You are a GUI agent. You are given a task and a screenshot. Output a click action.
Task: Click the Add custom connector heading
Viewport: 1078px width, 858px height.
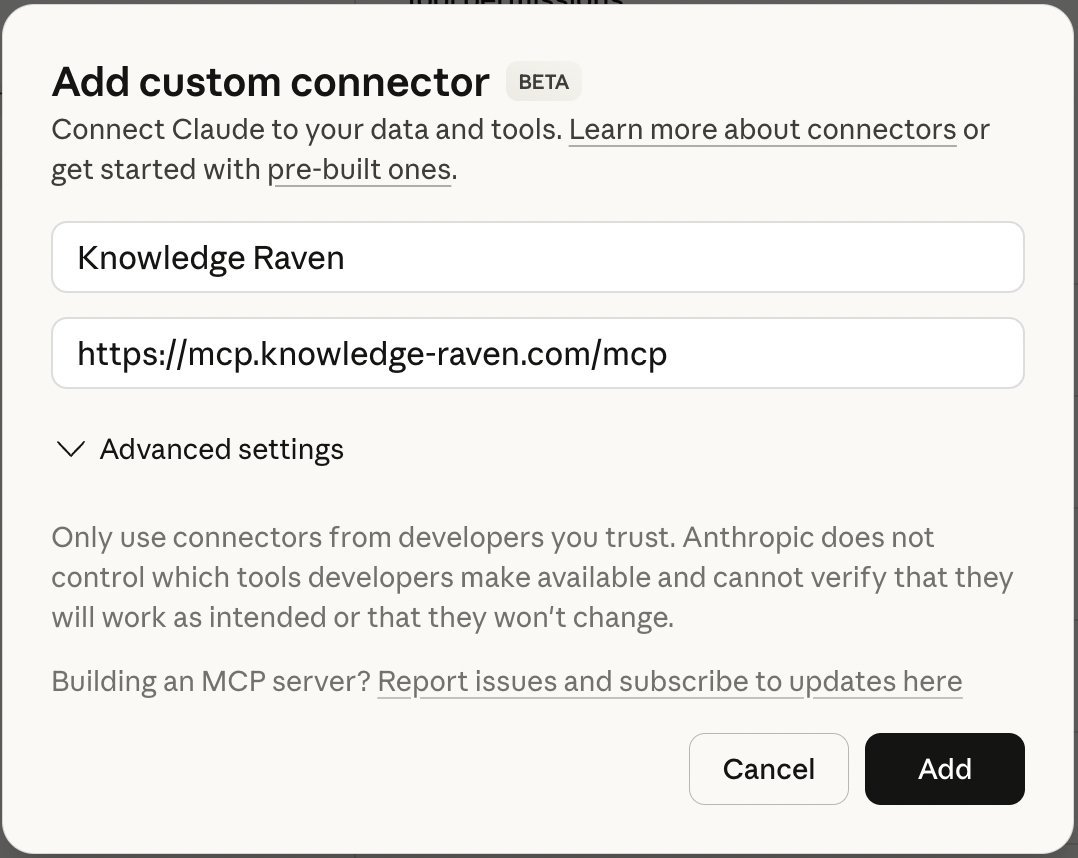tap(270, 81)
